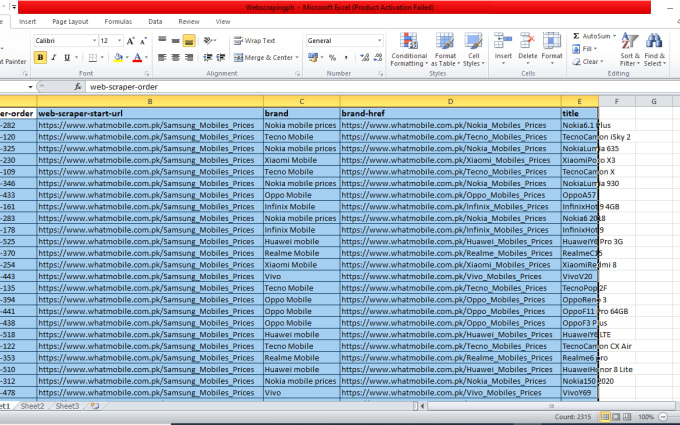Toggle Italic formatting

pos(54,57)
